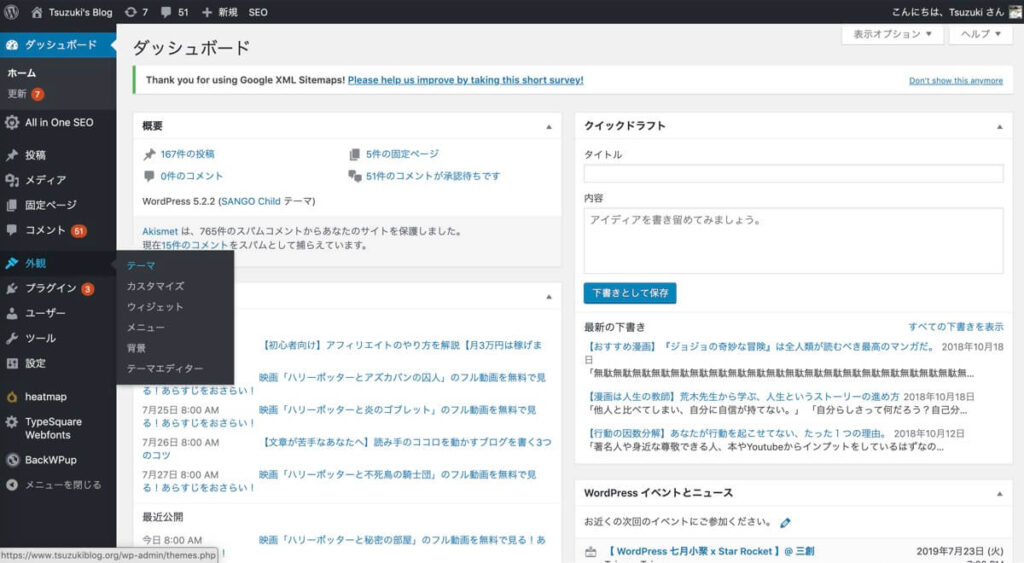Click the WordPress logo icon

pos(11,12)
